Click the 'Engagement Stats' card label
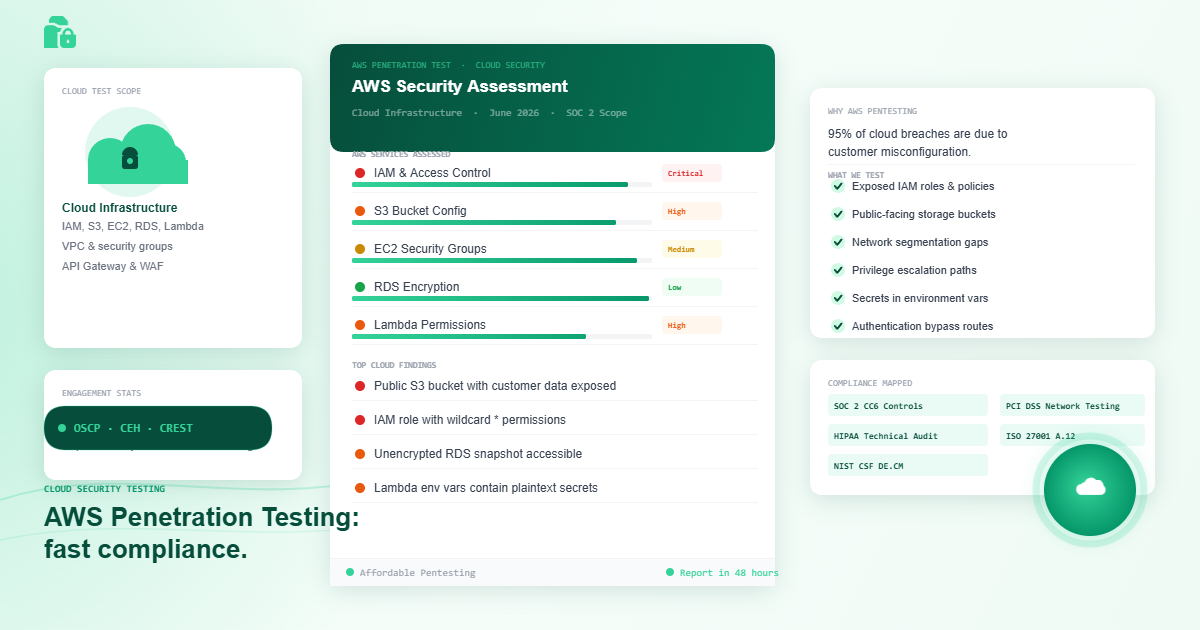1200x630 pixels. 102,393
